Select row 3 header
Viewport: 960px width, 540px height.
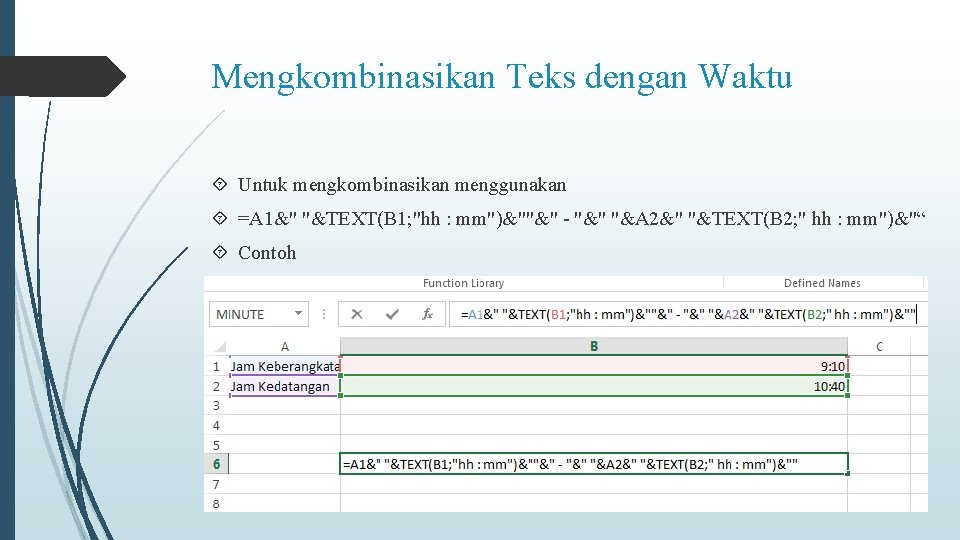216,405
